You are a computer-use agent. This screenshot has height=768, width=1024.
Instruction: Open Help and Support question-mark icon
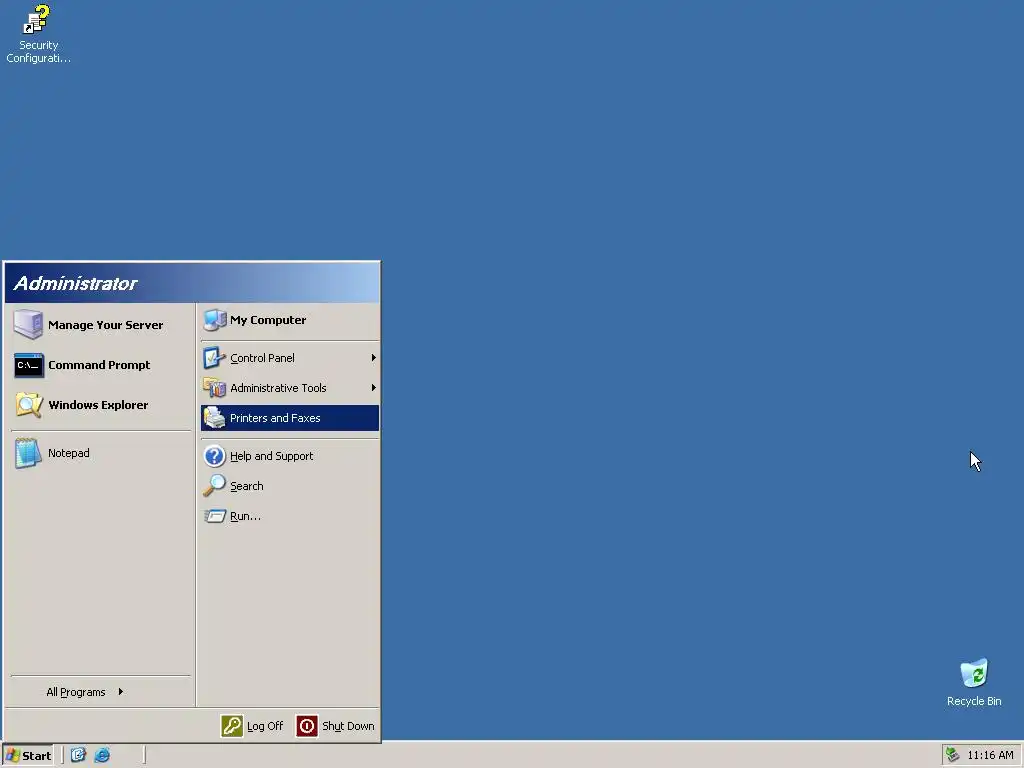[x=214, y=456]
